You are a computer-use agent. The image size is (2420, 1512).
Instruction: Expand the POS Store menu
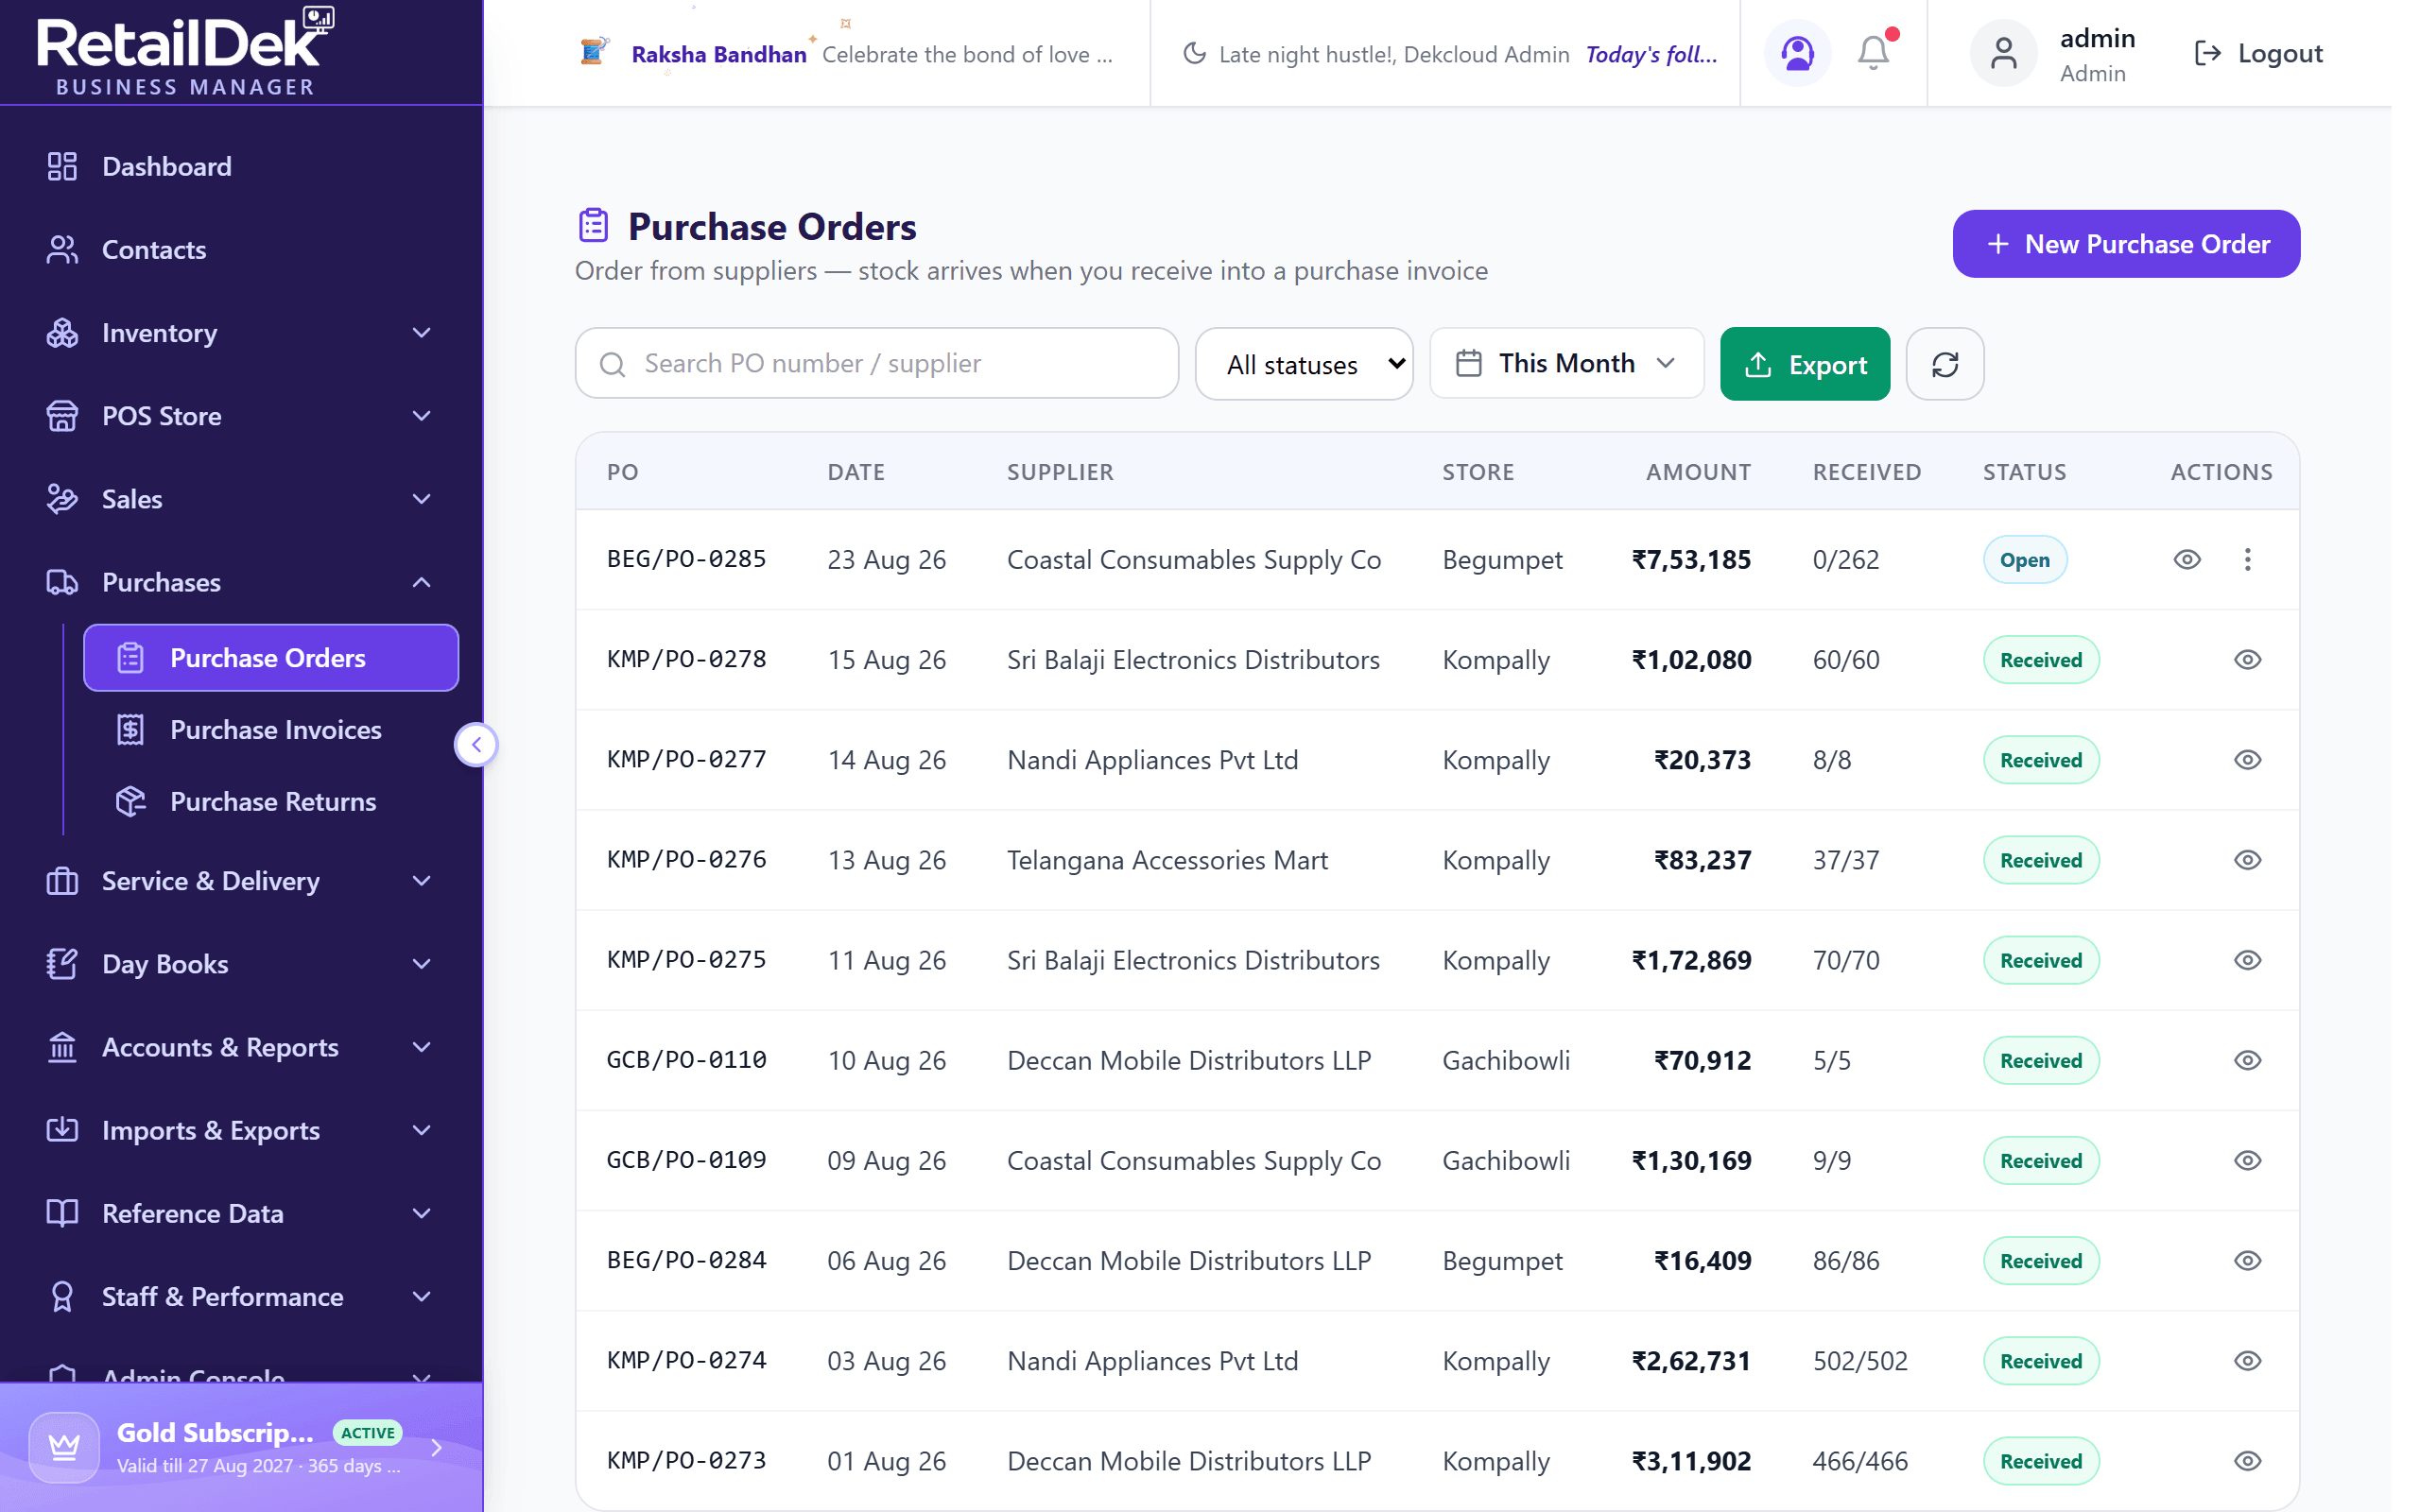241,416
